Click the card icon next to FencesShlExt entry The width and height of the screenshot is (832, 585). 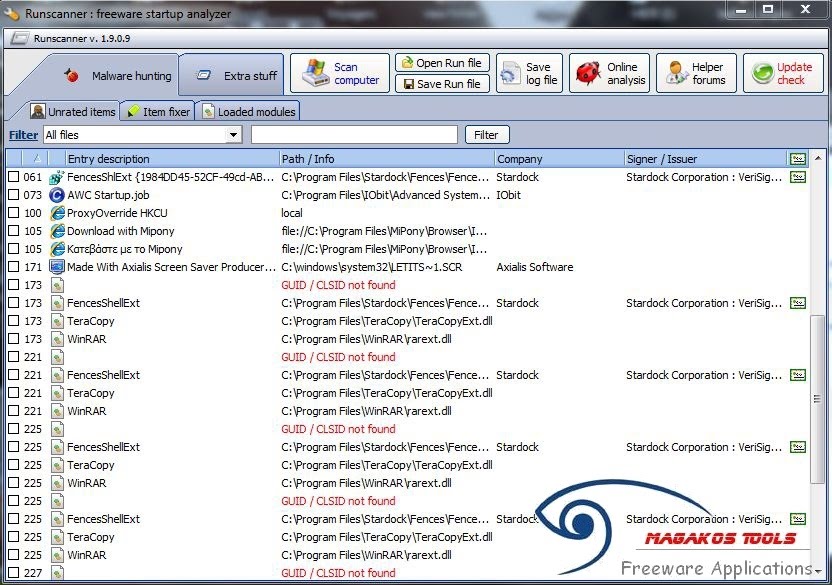797,176
